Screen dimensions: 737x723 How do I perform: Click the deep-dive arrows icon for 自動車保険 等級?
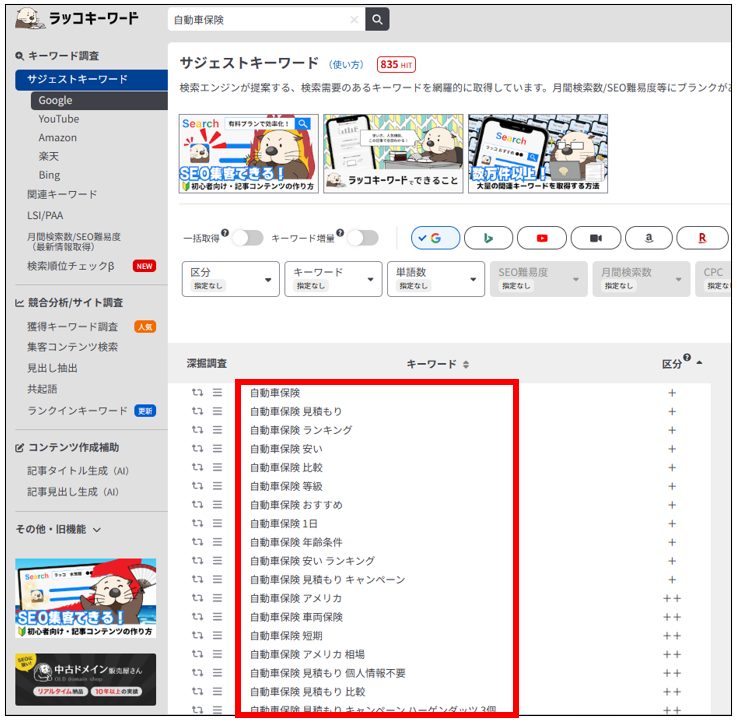197,486
